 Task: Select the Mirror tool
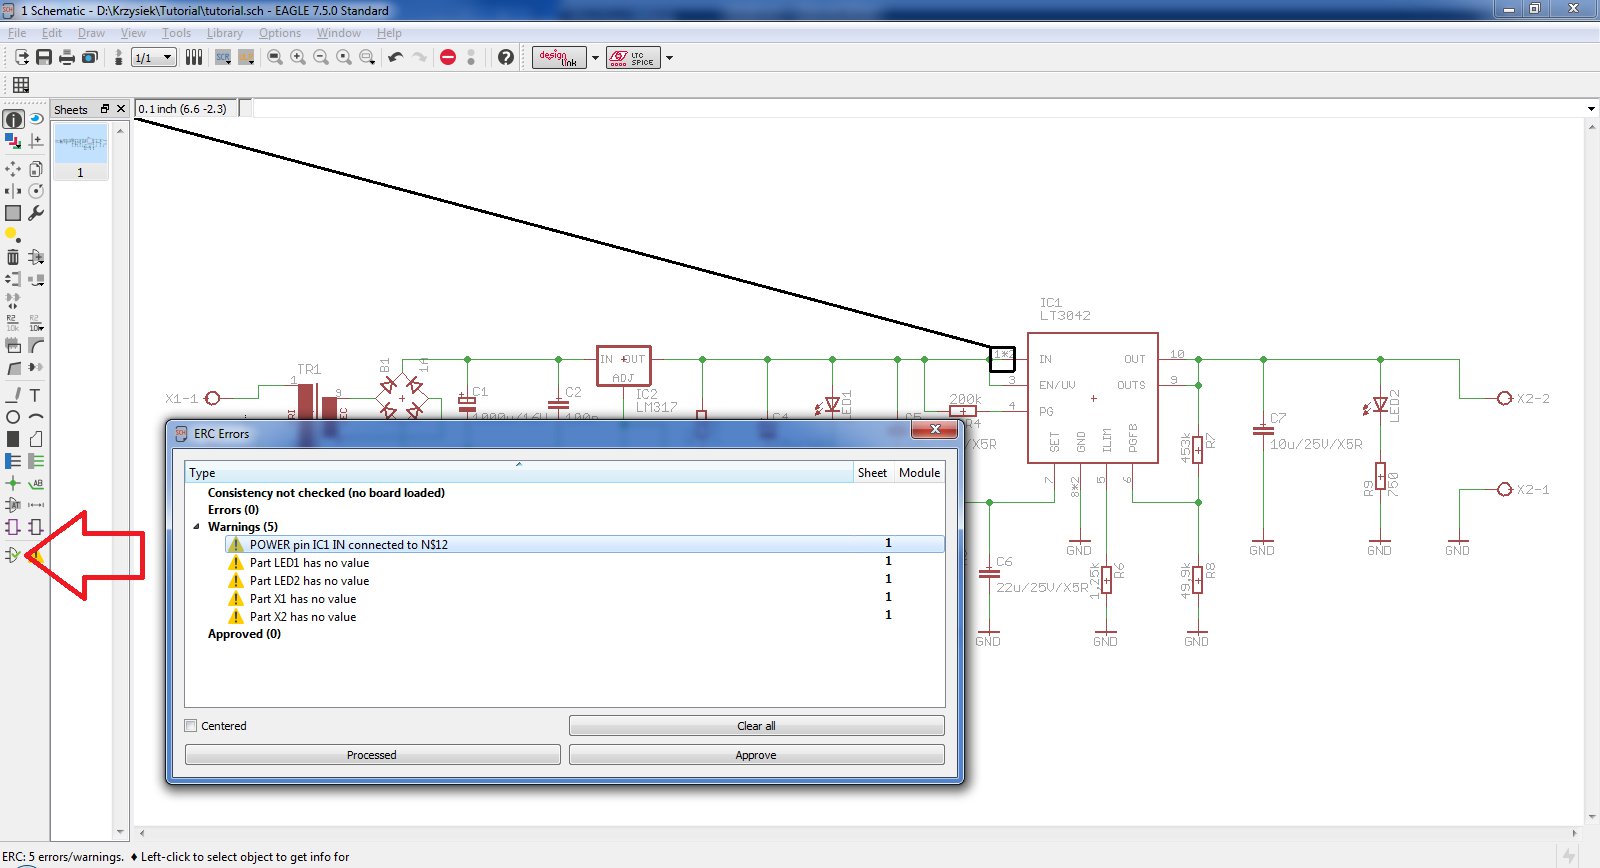click(x=13, y=191)
